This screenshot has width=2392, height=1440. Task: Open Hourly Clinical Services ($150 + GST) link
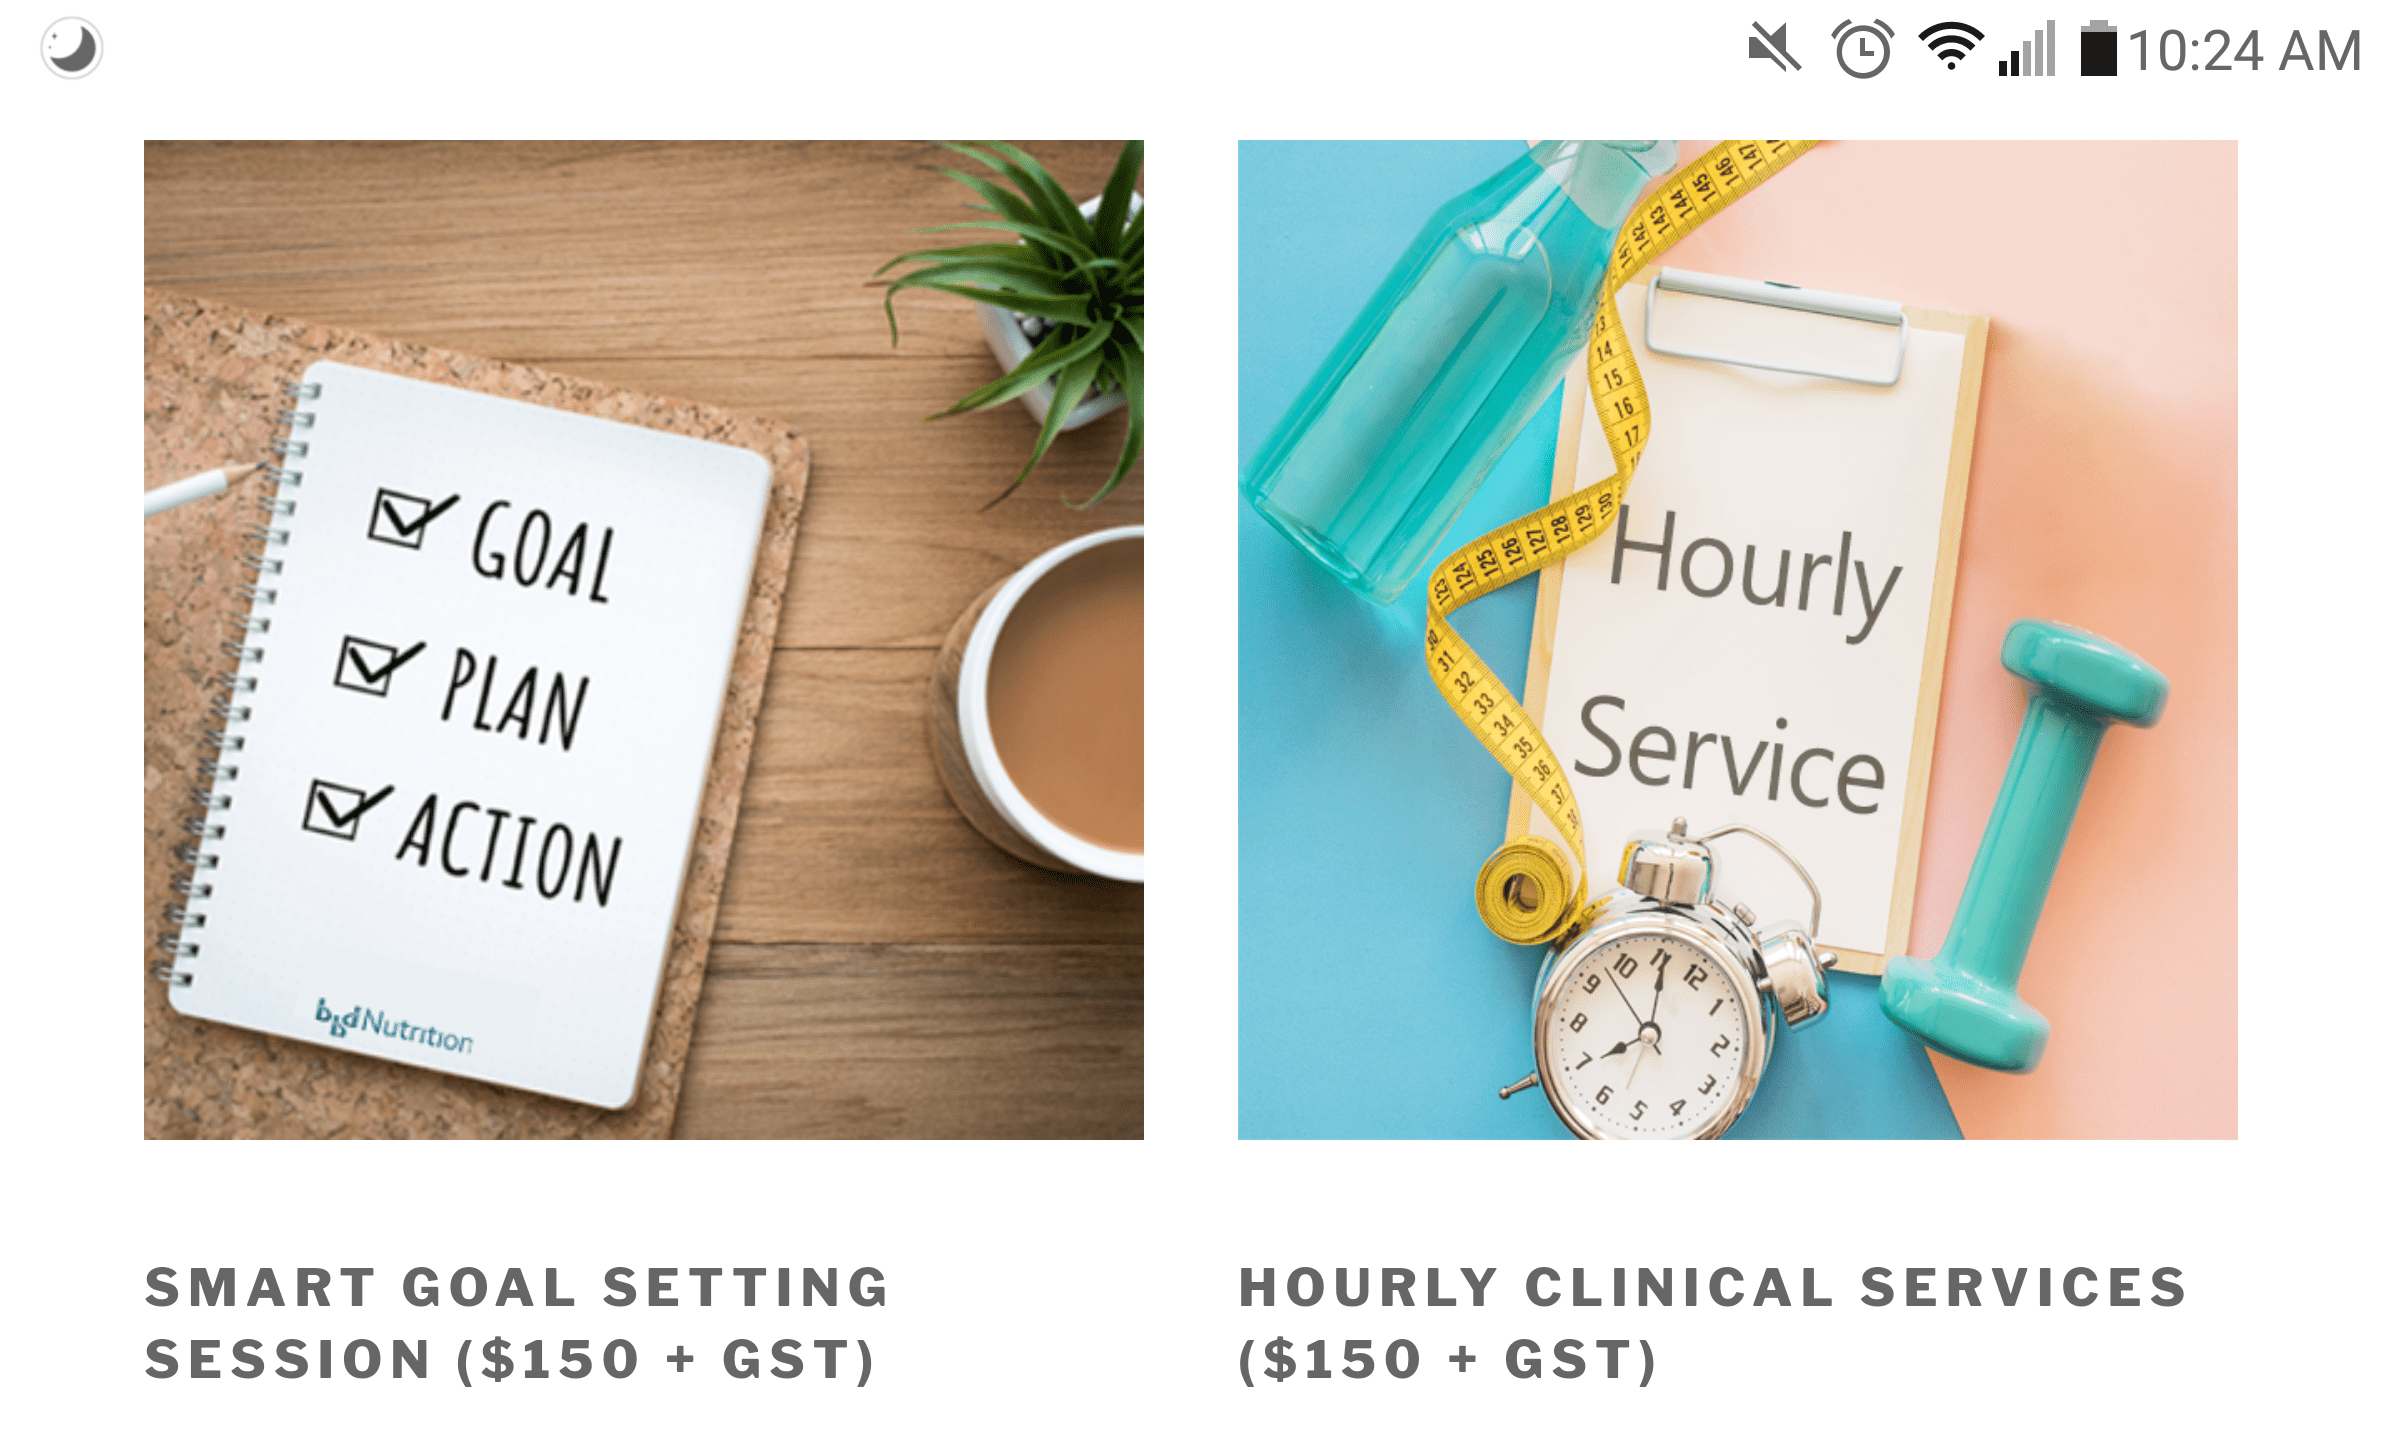(1713, 1323)
